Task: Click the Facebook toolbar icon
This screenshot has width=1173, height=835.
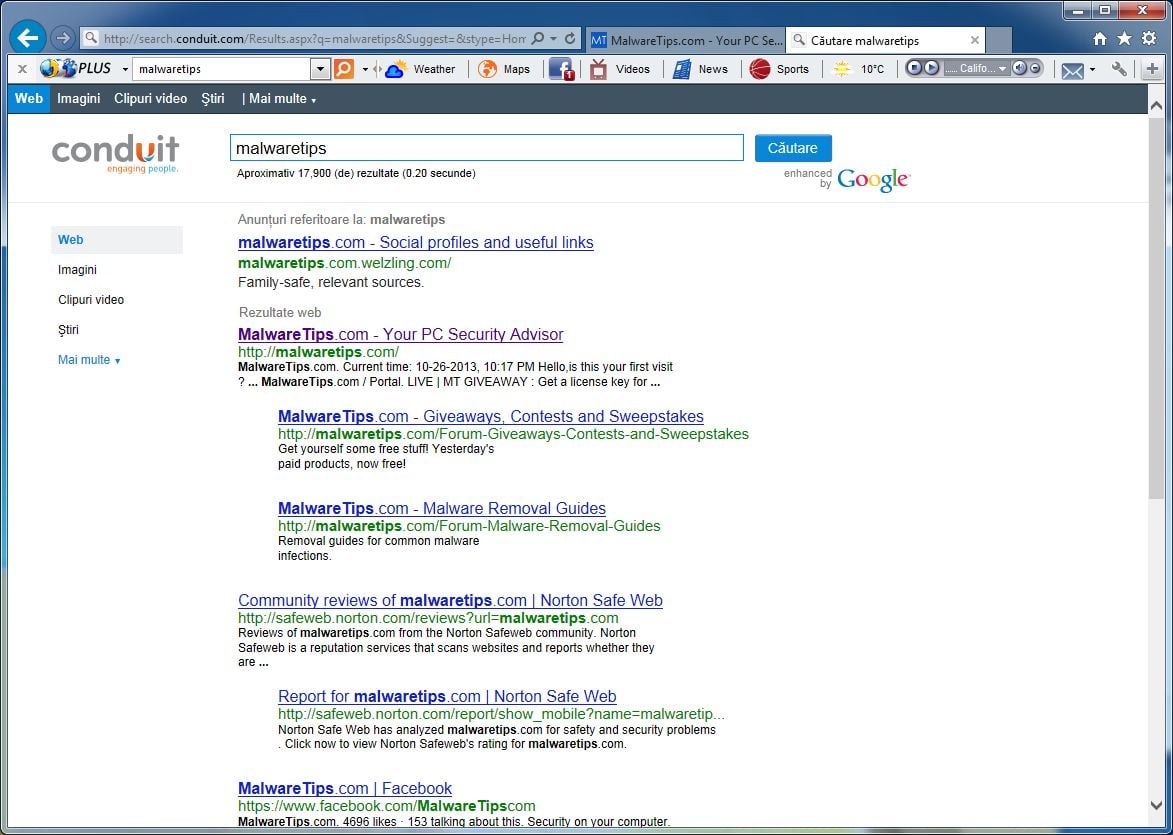Action: tap(562, 69)
